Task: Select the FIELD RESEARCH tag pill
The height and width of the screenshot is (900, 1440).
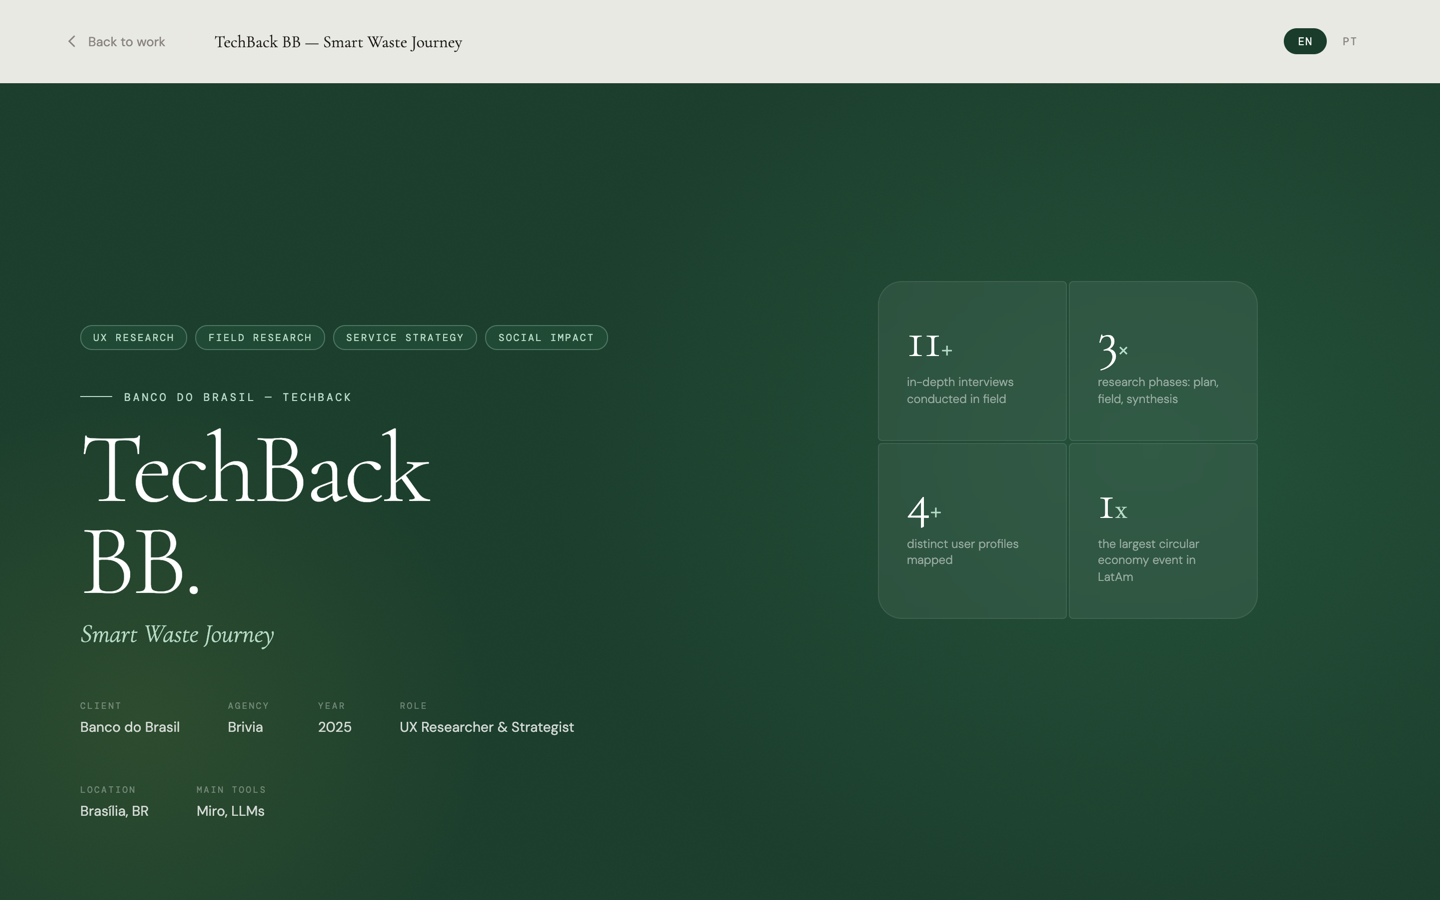Action: (x=259, y=337)
